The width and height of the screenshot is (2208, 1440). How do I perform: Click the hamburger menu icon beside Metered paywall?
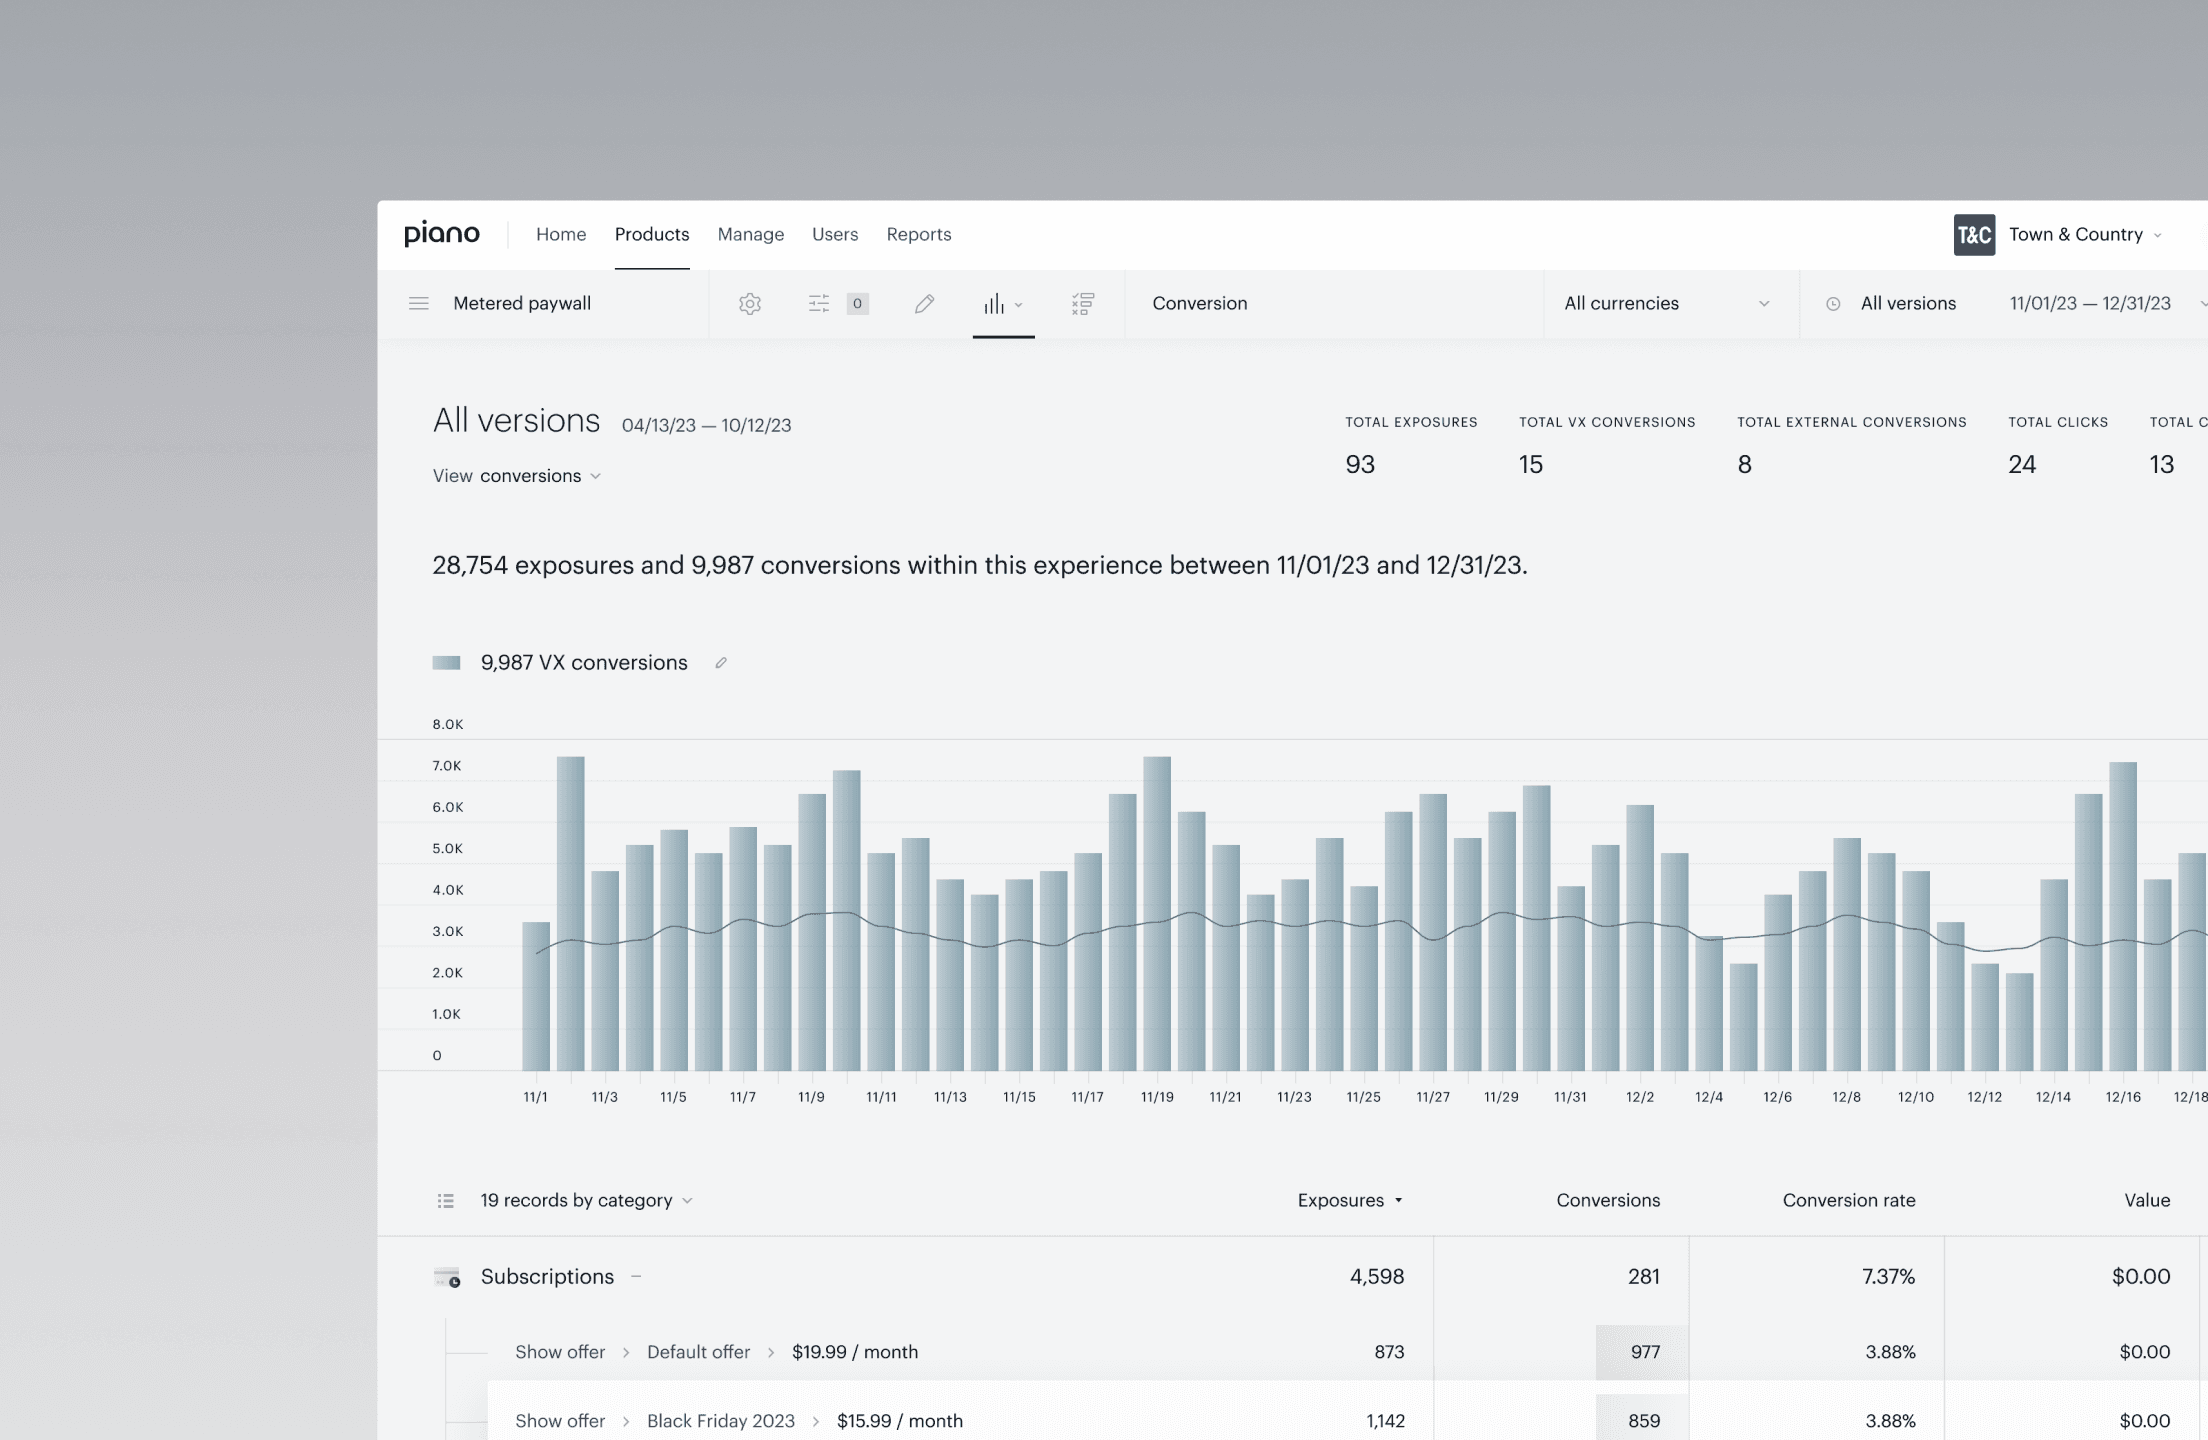point(418,303)
